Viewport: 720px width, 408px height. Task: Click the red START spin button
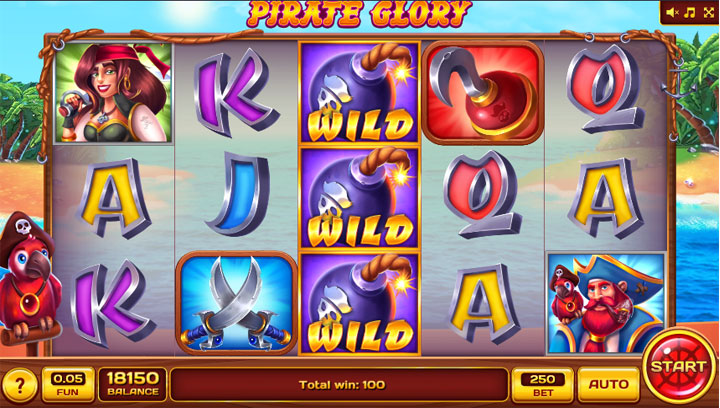[679, 366]
